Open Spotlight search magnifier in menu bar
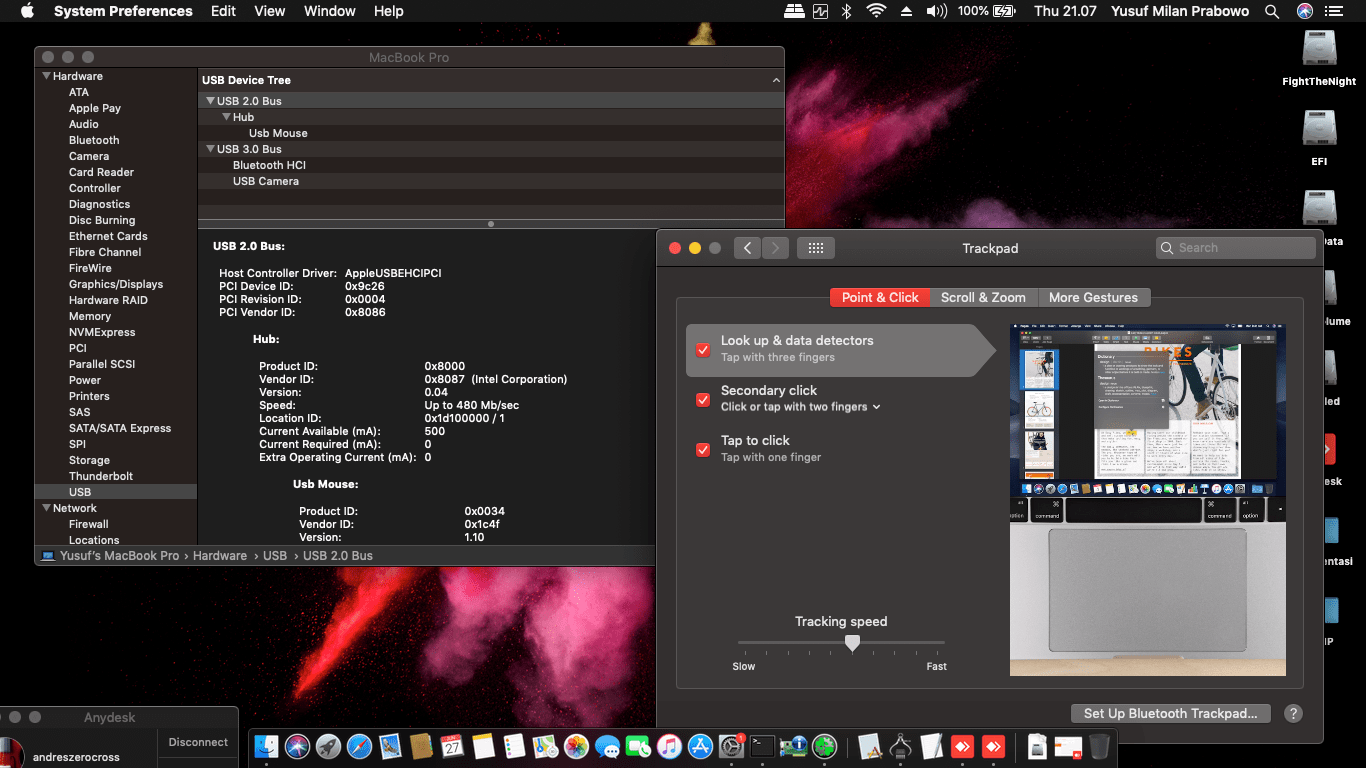 coord(1272,11)
